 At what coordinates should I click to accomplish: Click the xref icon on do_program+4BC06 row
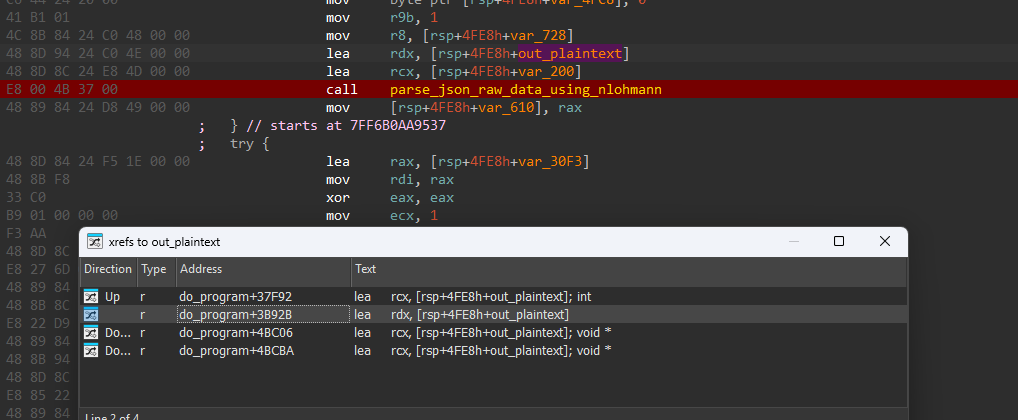[x=91, y=332]
